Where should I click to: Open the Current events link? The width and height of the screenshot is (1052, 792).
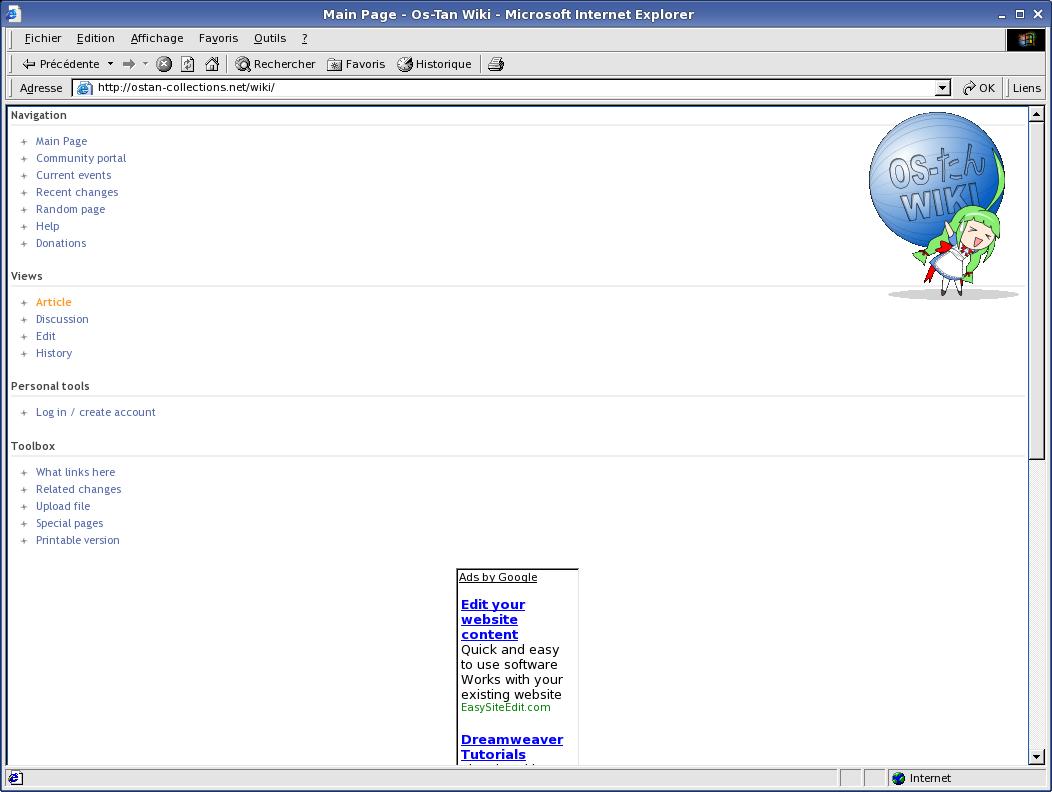(x=73, y=175)
